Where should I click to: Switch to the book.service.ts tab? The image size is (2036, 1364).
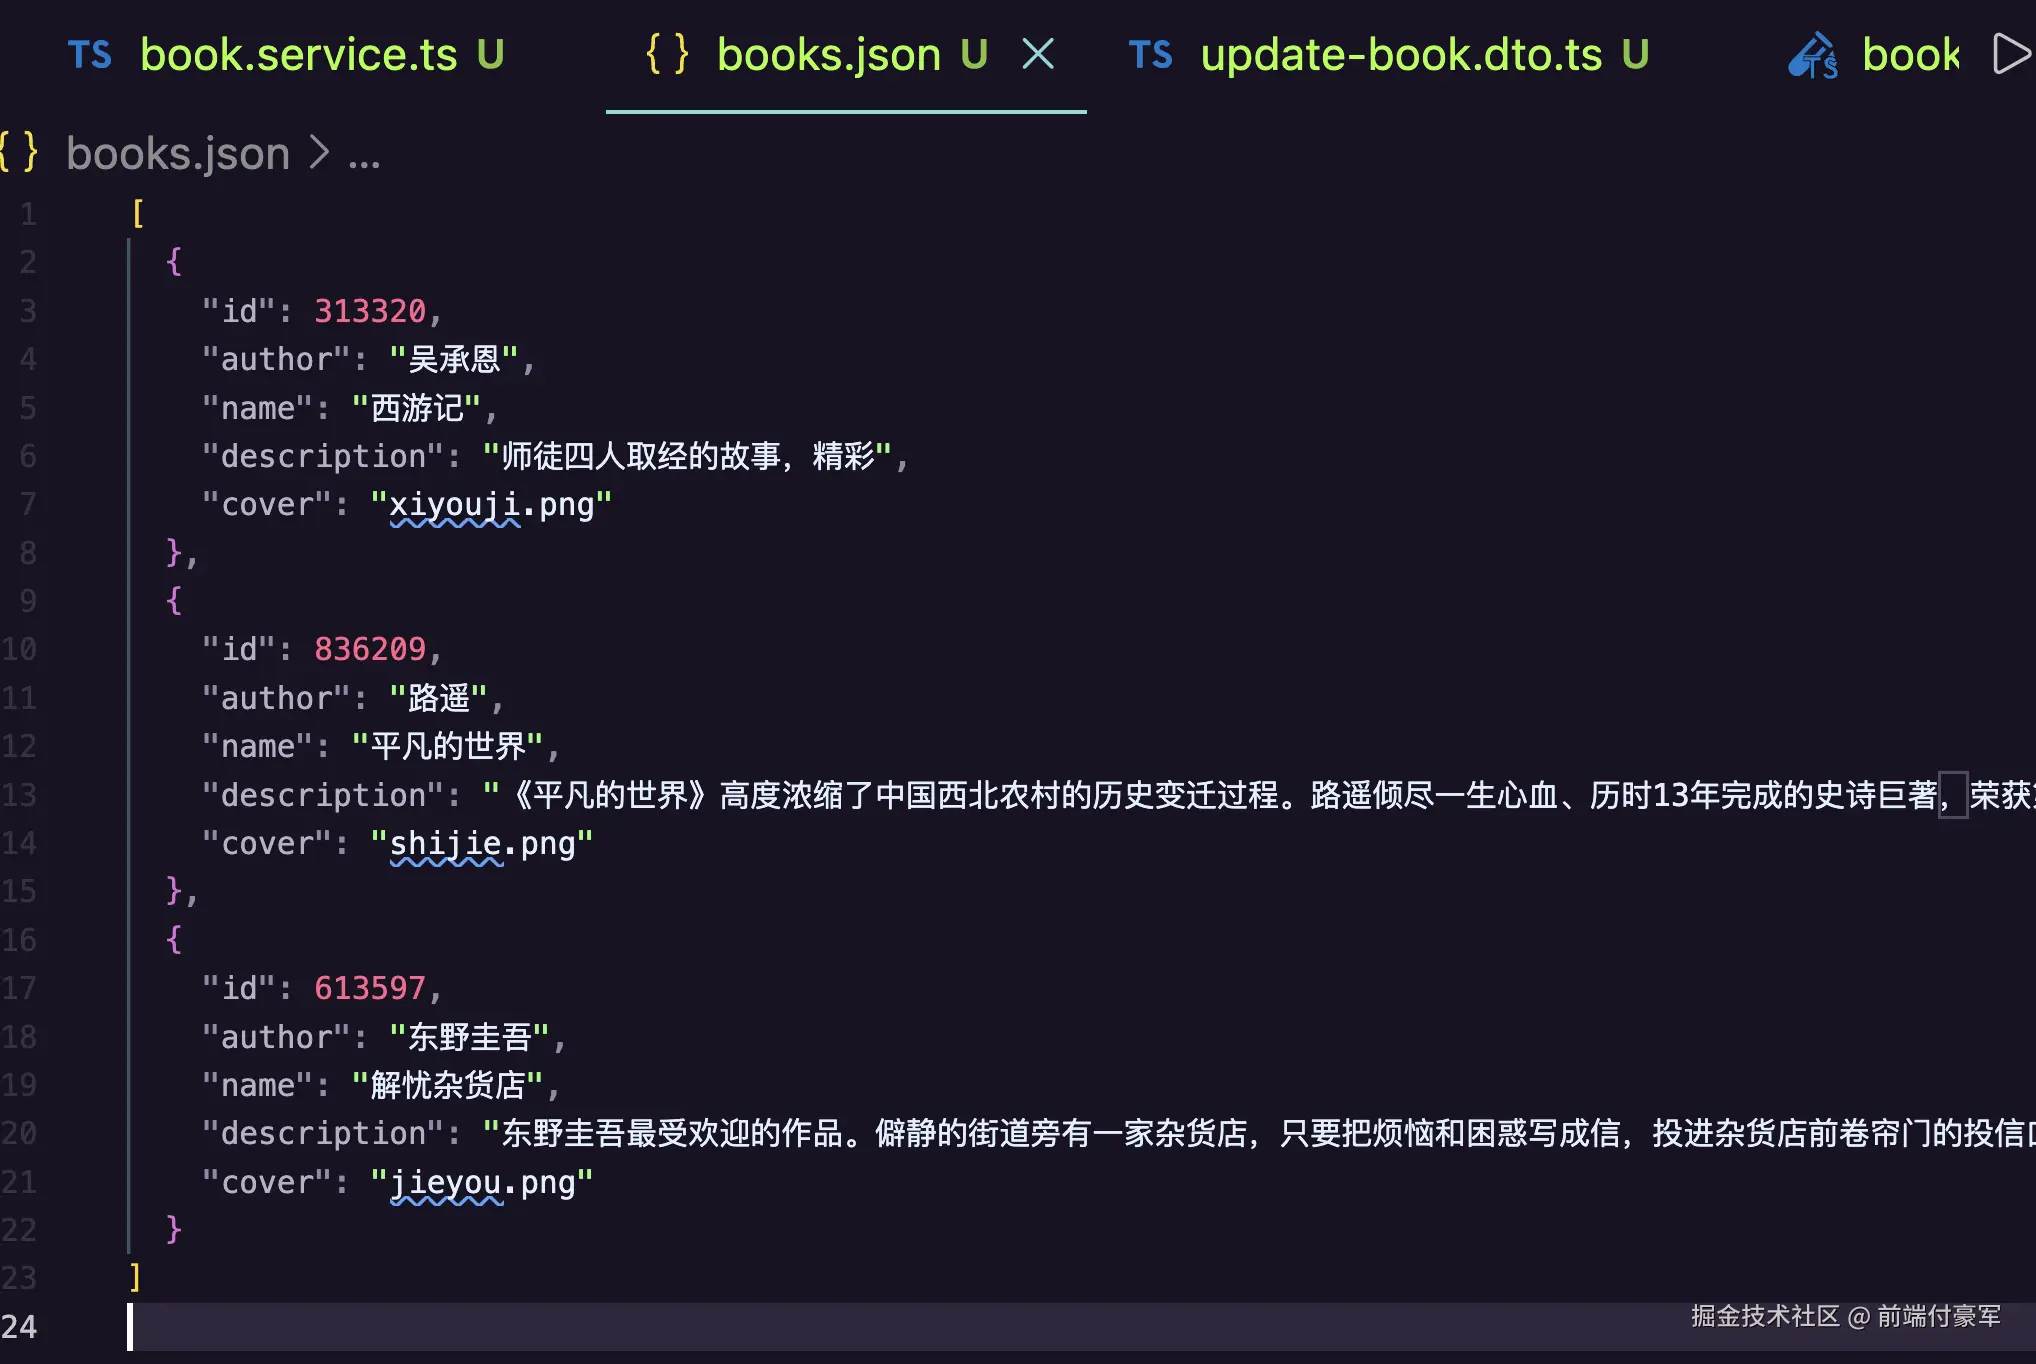tap(298, 55)
